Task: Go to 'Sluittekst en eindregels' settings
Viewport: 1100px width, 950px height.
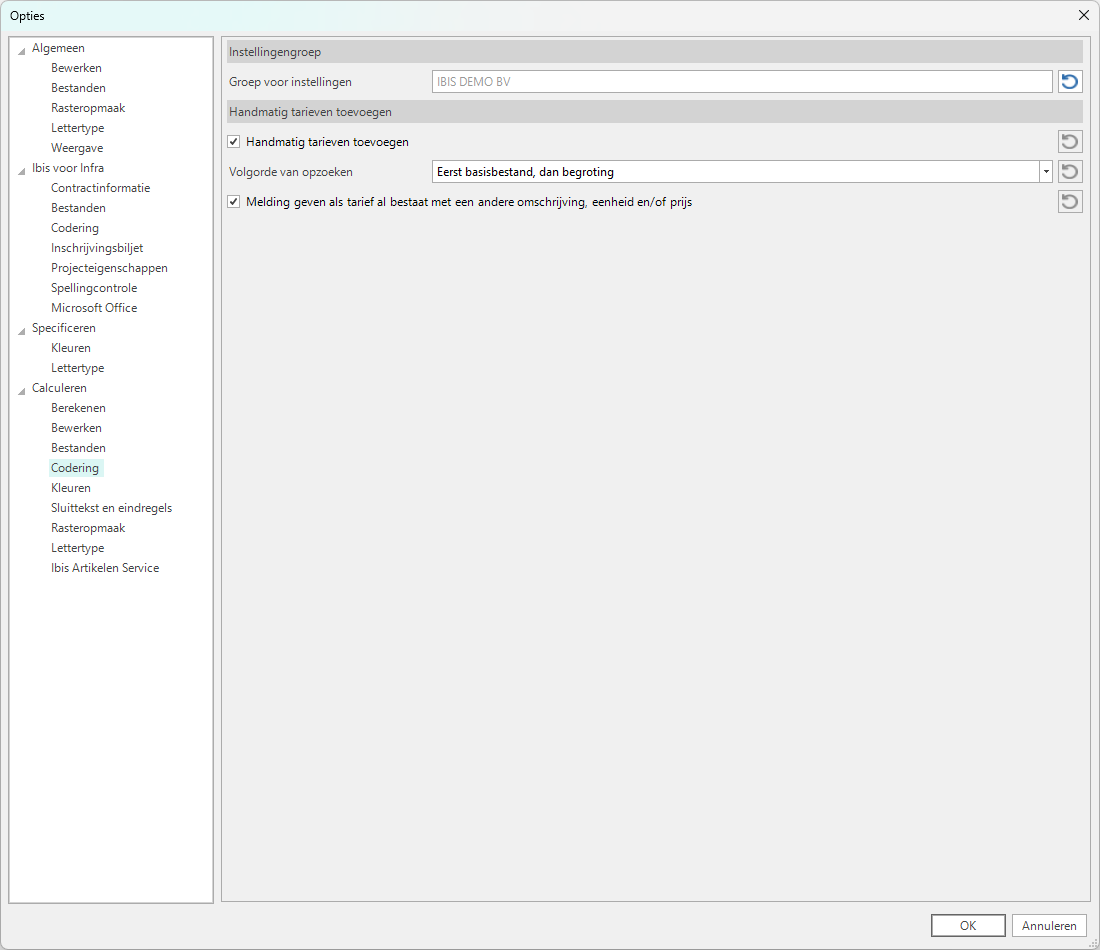Action: click(111, 508)
